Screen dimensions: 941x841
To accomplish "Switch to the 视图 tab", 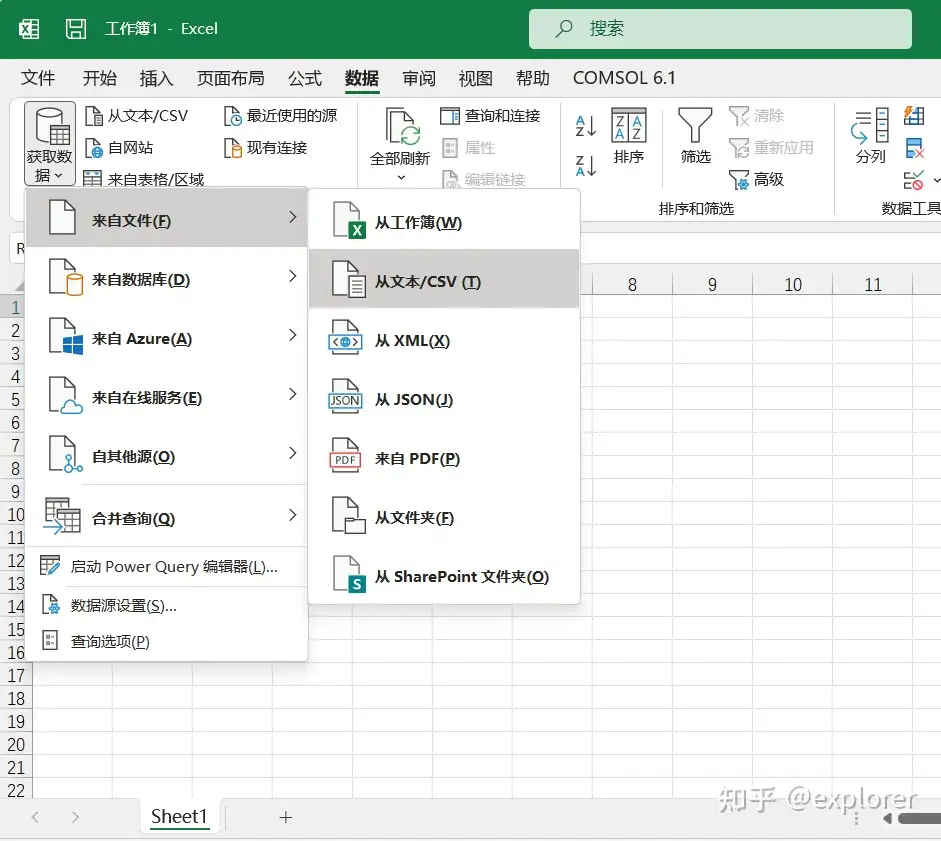I will tap(475, 78).
